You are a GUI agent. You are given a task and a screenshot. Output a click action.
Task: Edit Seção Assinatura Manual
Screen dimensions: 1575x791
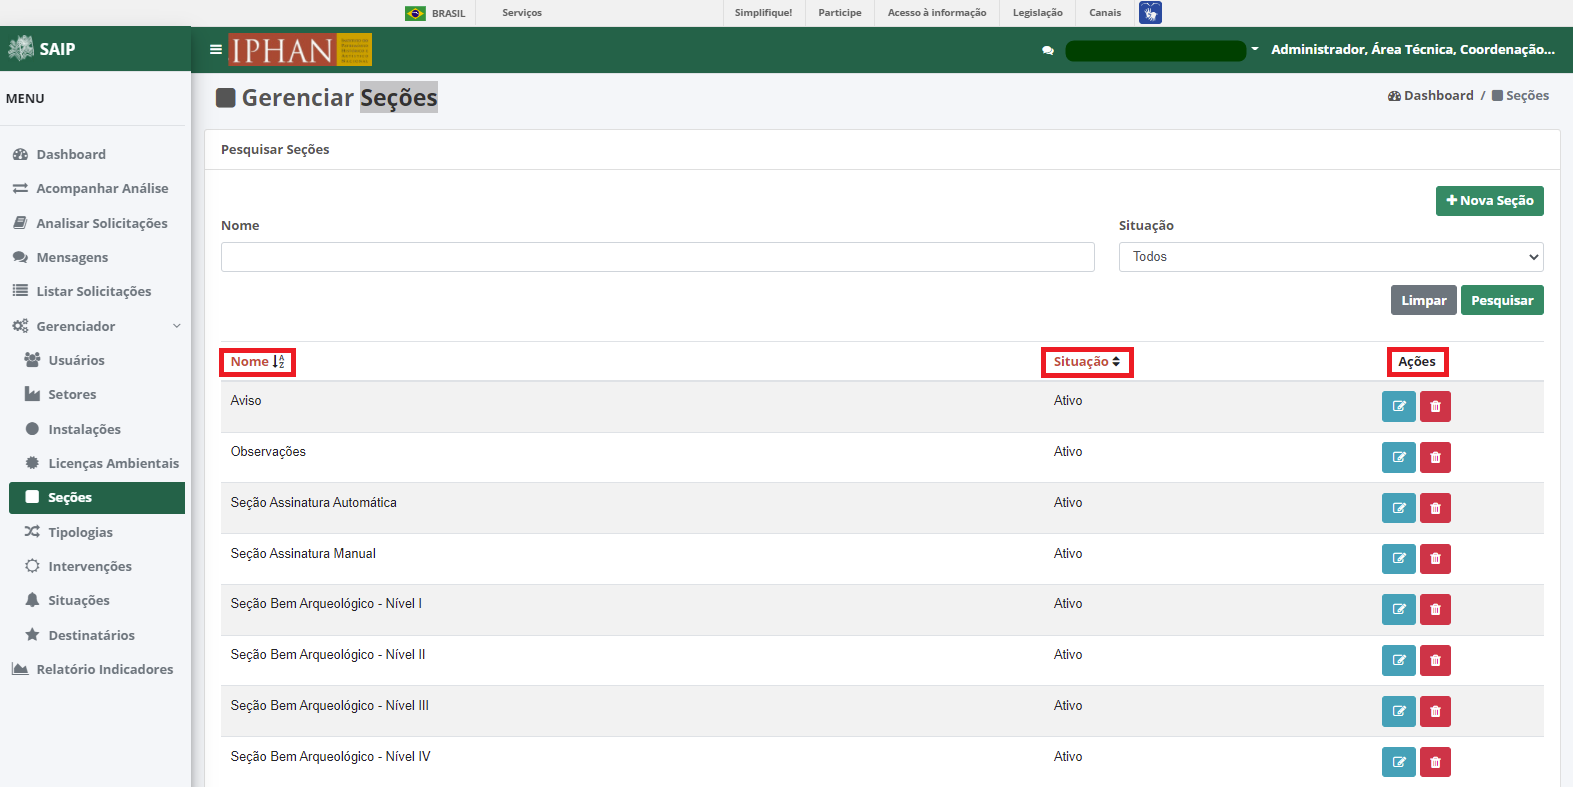click(x=1399, y=559)
